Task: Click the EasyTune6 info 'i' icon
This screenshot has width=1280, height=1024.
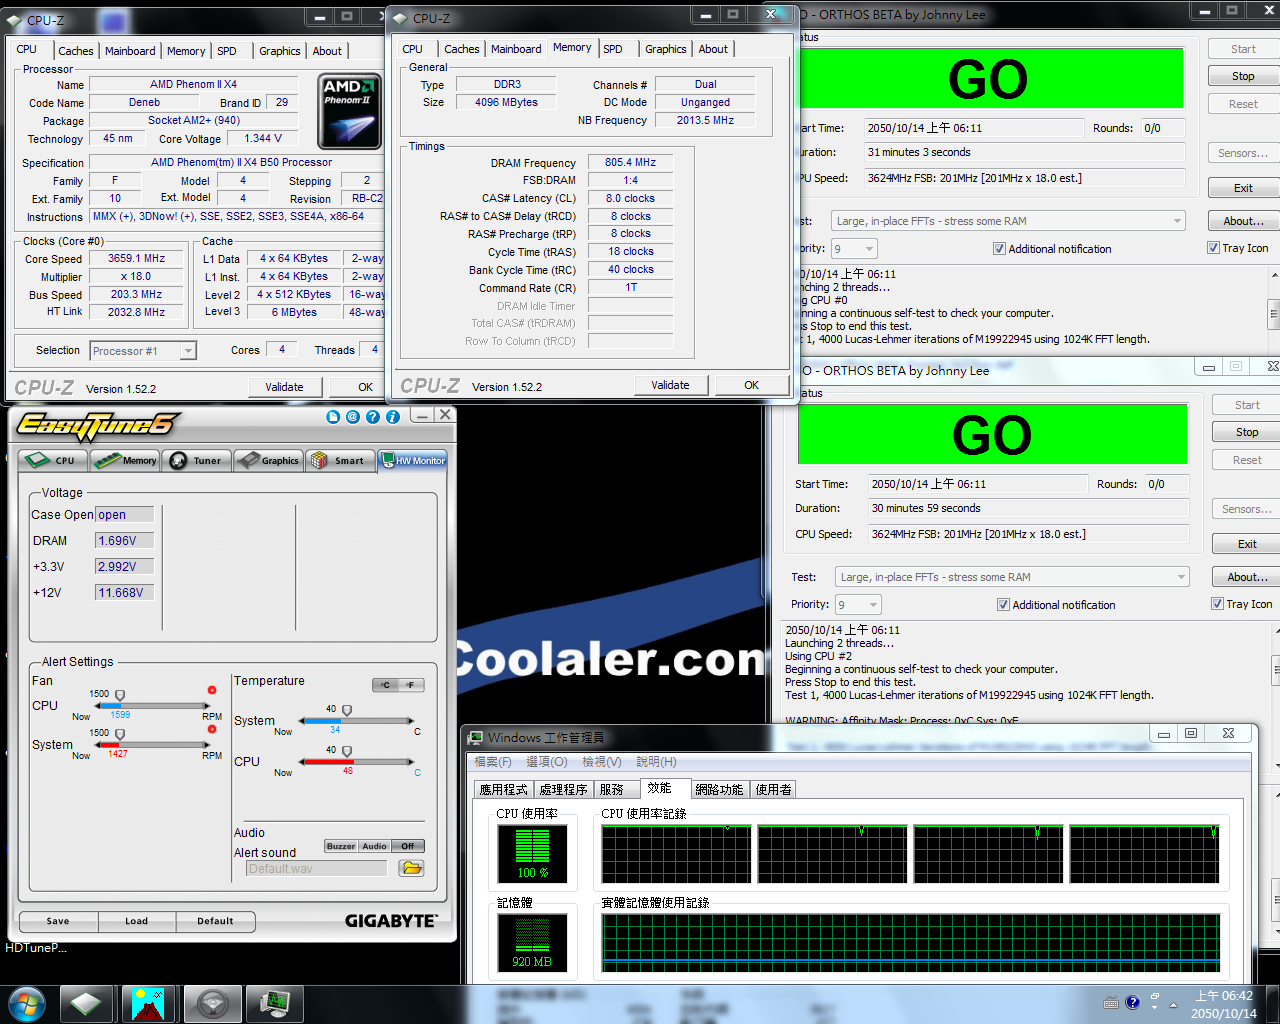Action: pos(393,417)
